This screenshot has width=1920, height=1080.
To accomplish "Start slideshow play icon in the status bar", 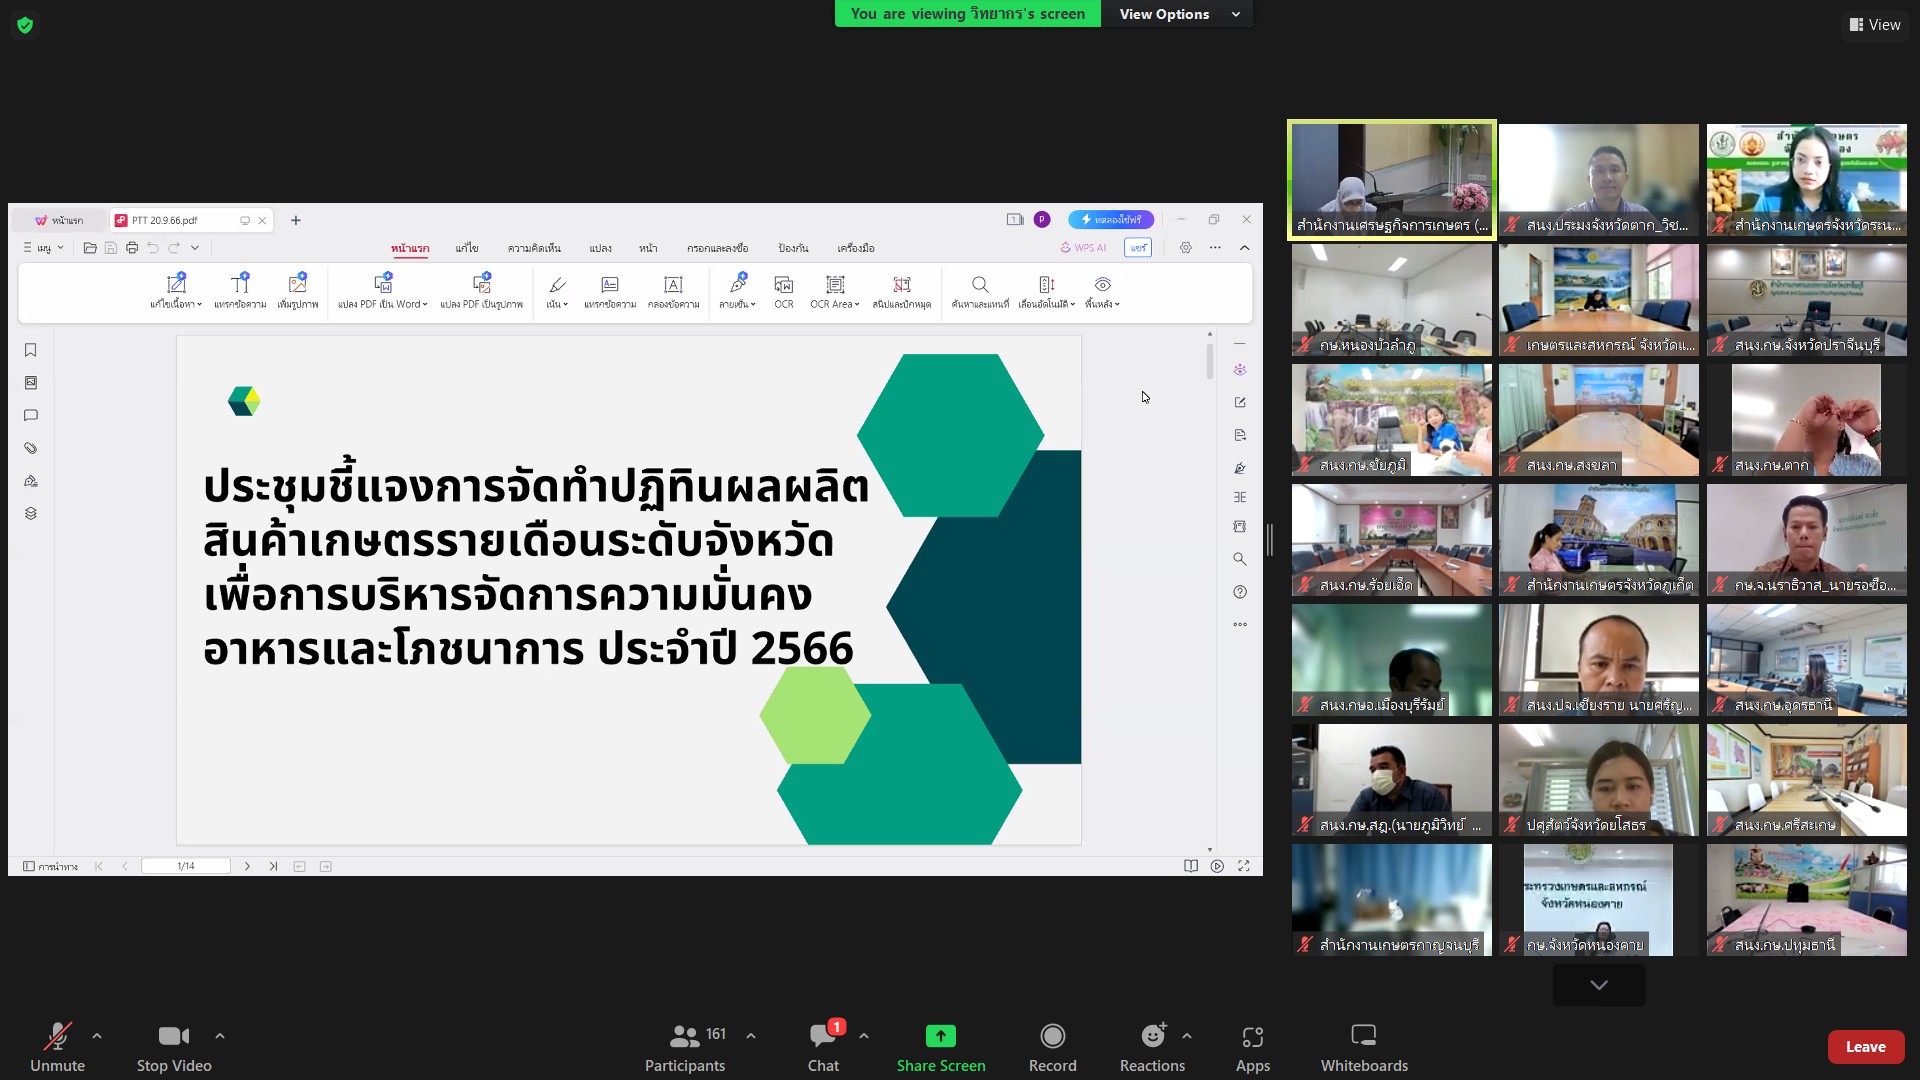I will coord(1217,866).
